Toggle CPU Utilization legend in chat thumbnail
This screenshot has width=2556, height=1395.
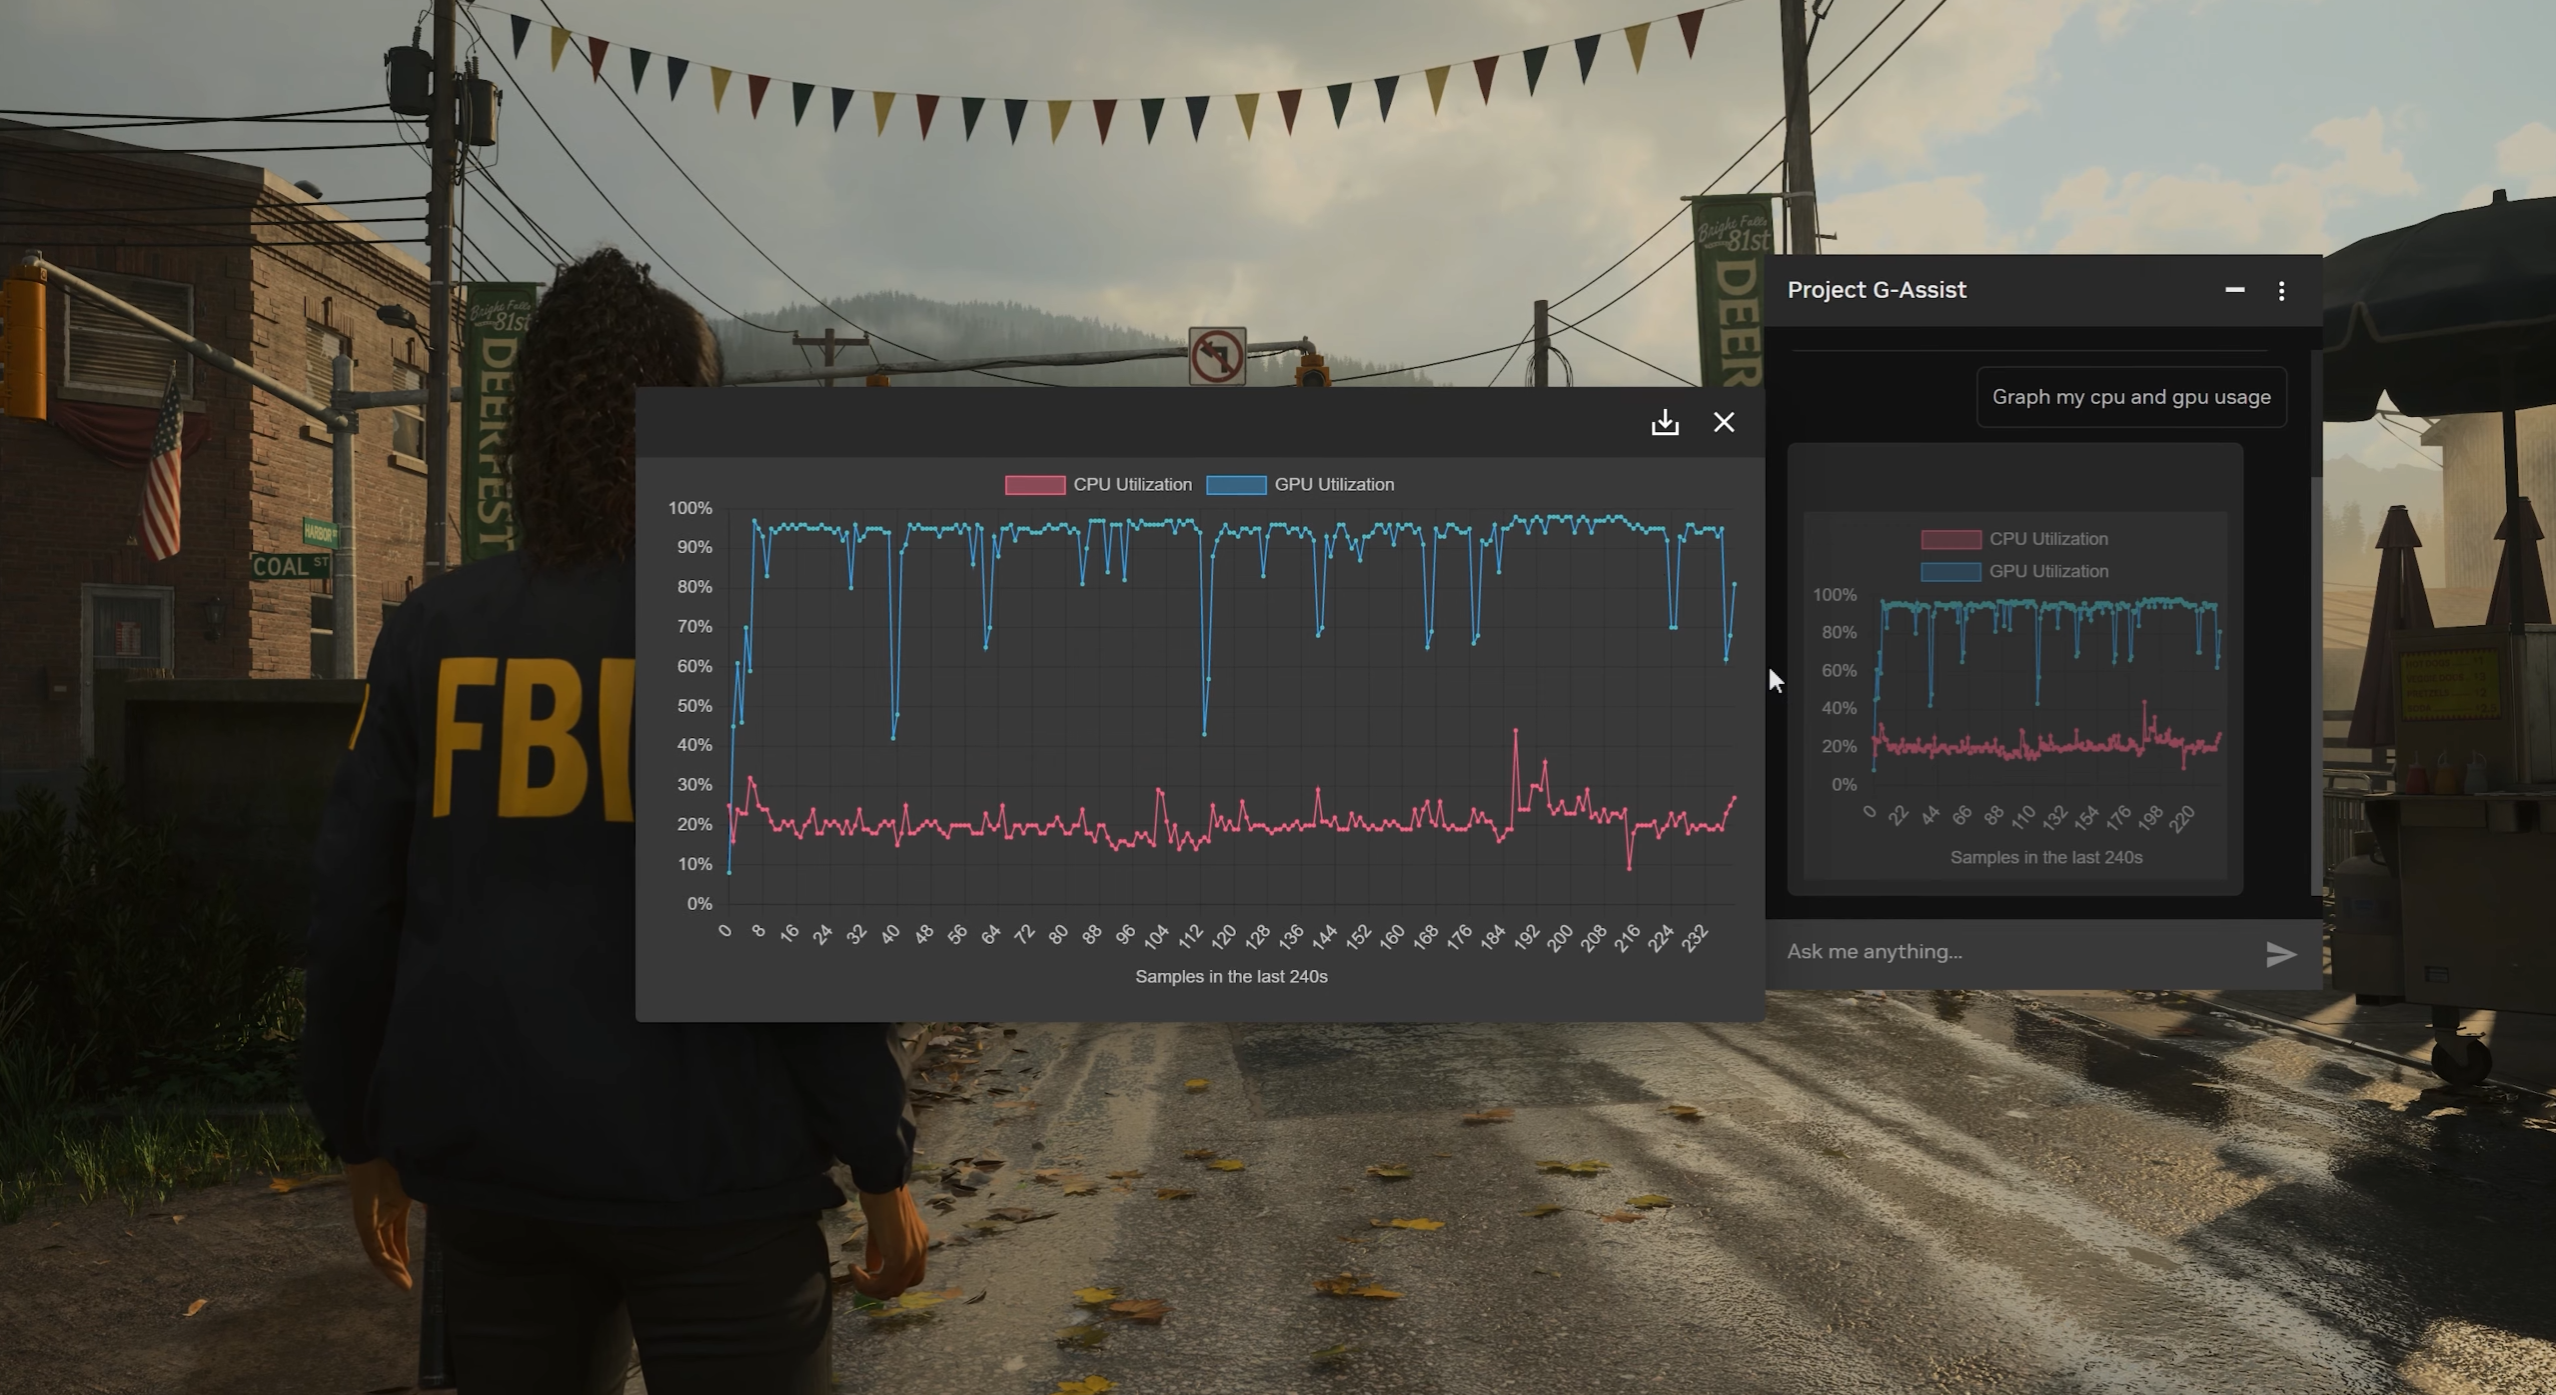(x=2047, y=539)
